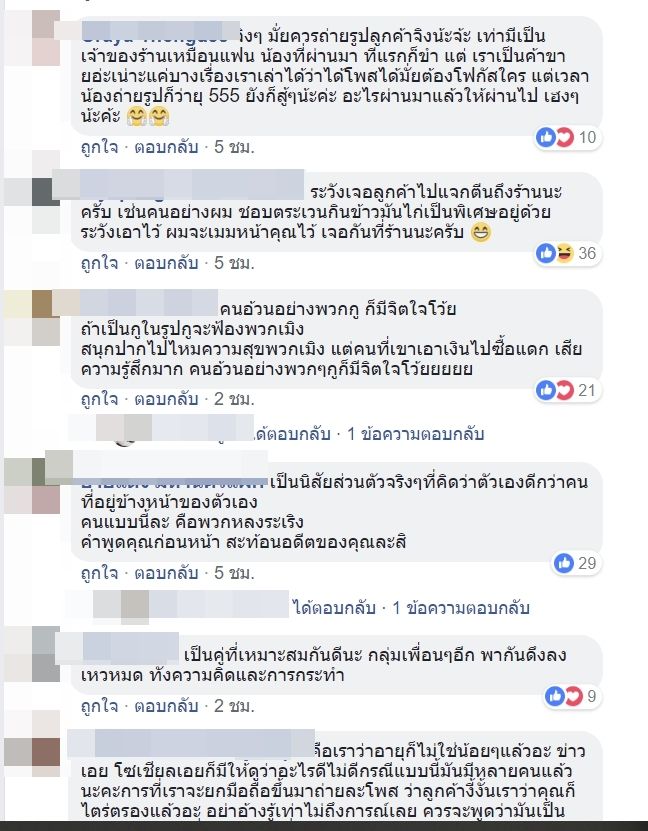Like the comment with 21 reactions
This screenshot has width=648, height=831.
coord(99,399)
